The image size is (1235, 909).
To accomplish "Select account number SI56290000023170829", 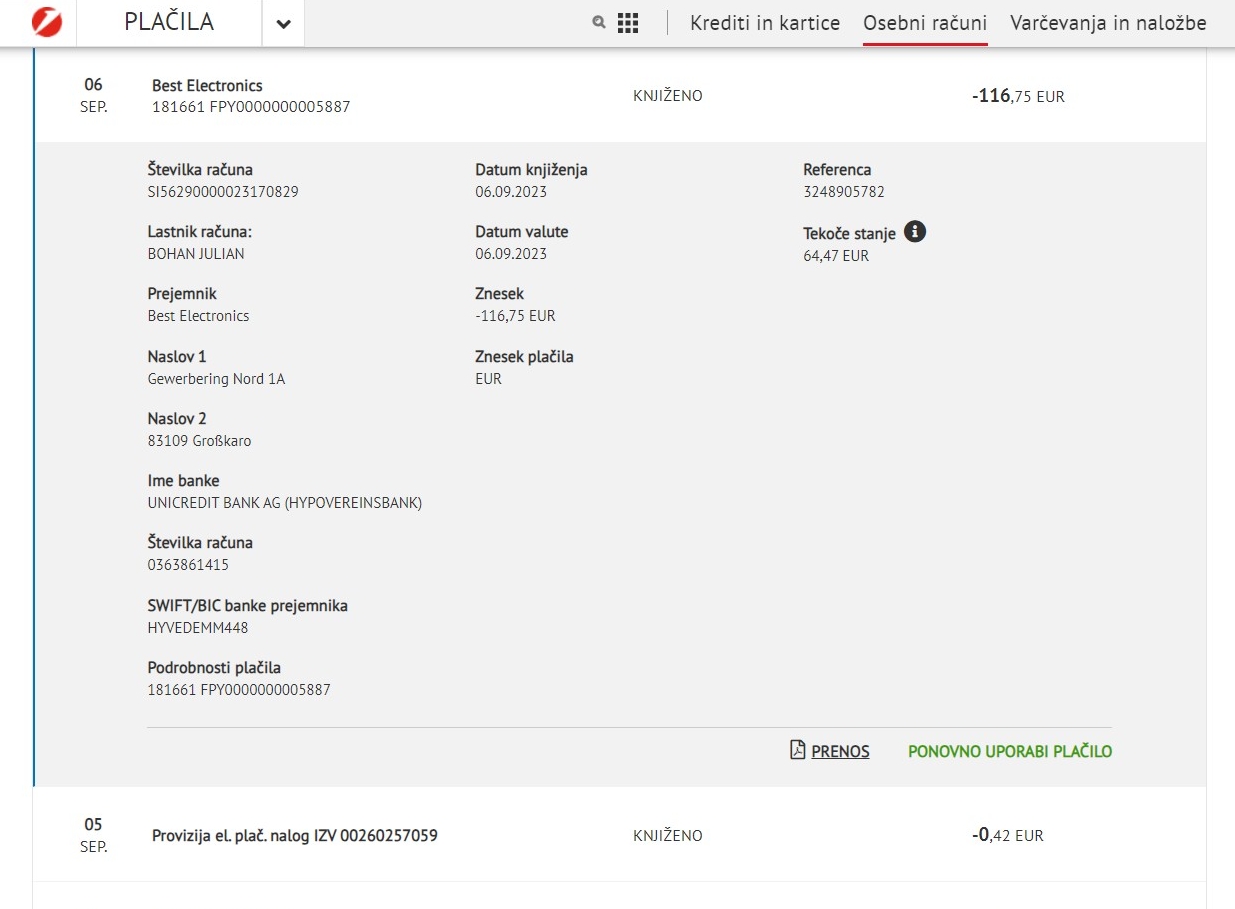I will point(223,192).
